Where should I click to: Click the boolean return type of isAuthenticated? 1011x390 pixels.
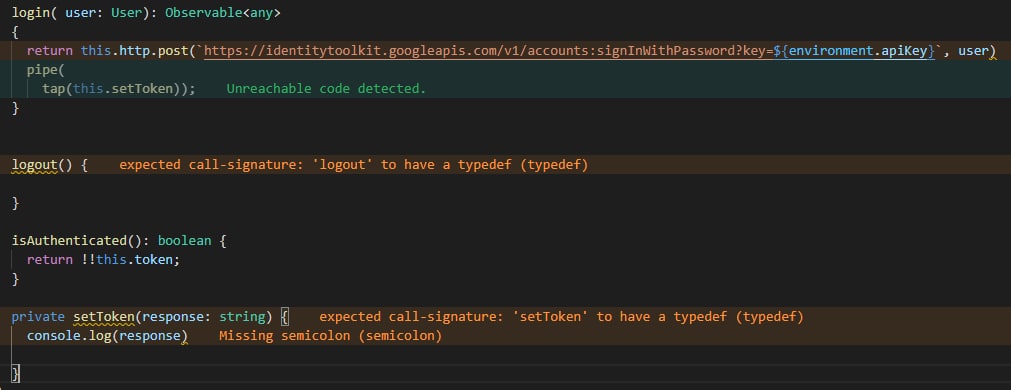coord(184,240)
